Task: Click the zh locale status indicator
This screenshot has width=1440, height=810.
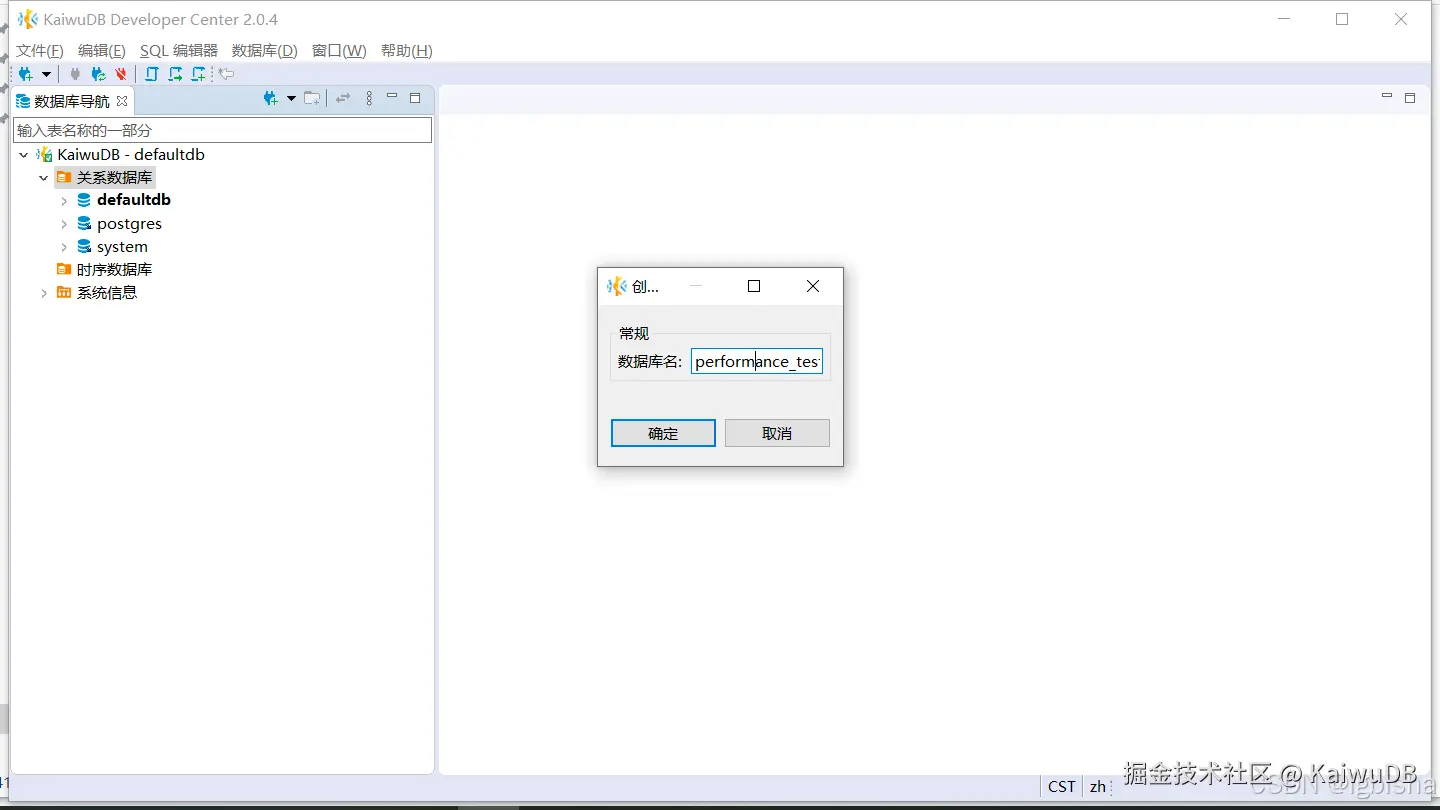Action: 1098,787
